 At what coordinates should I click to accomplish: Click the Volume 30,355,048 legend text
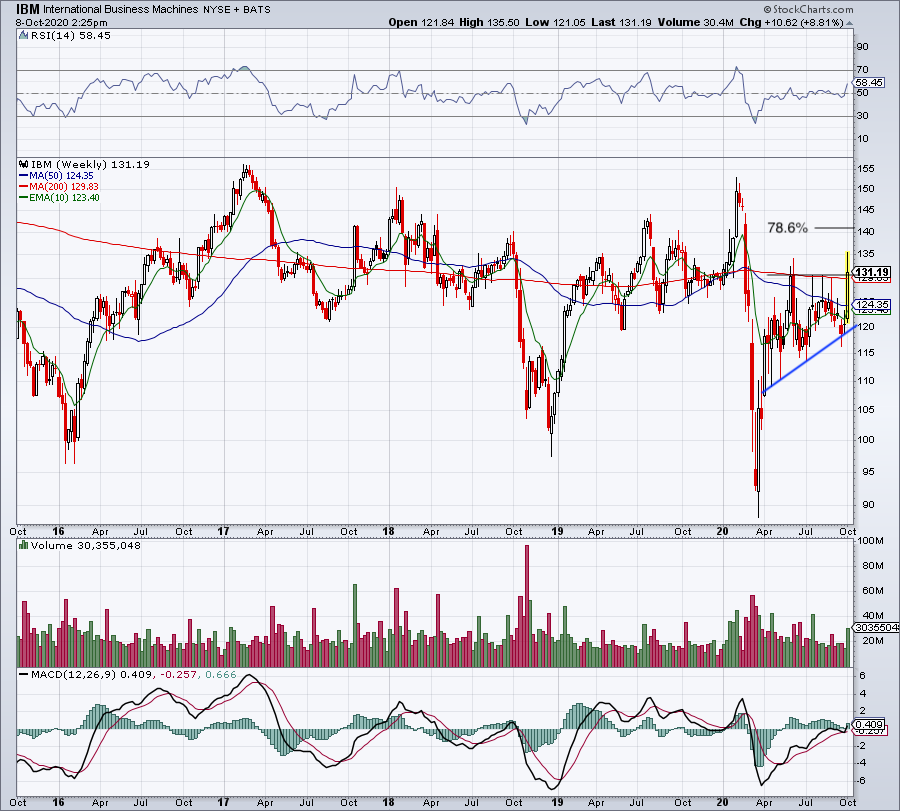(86, 545)
